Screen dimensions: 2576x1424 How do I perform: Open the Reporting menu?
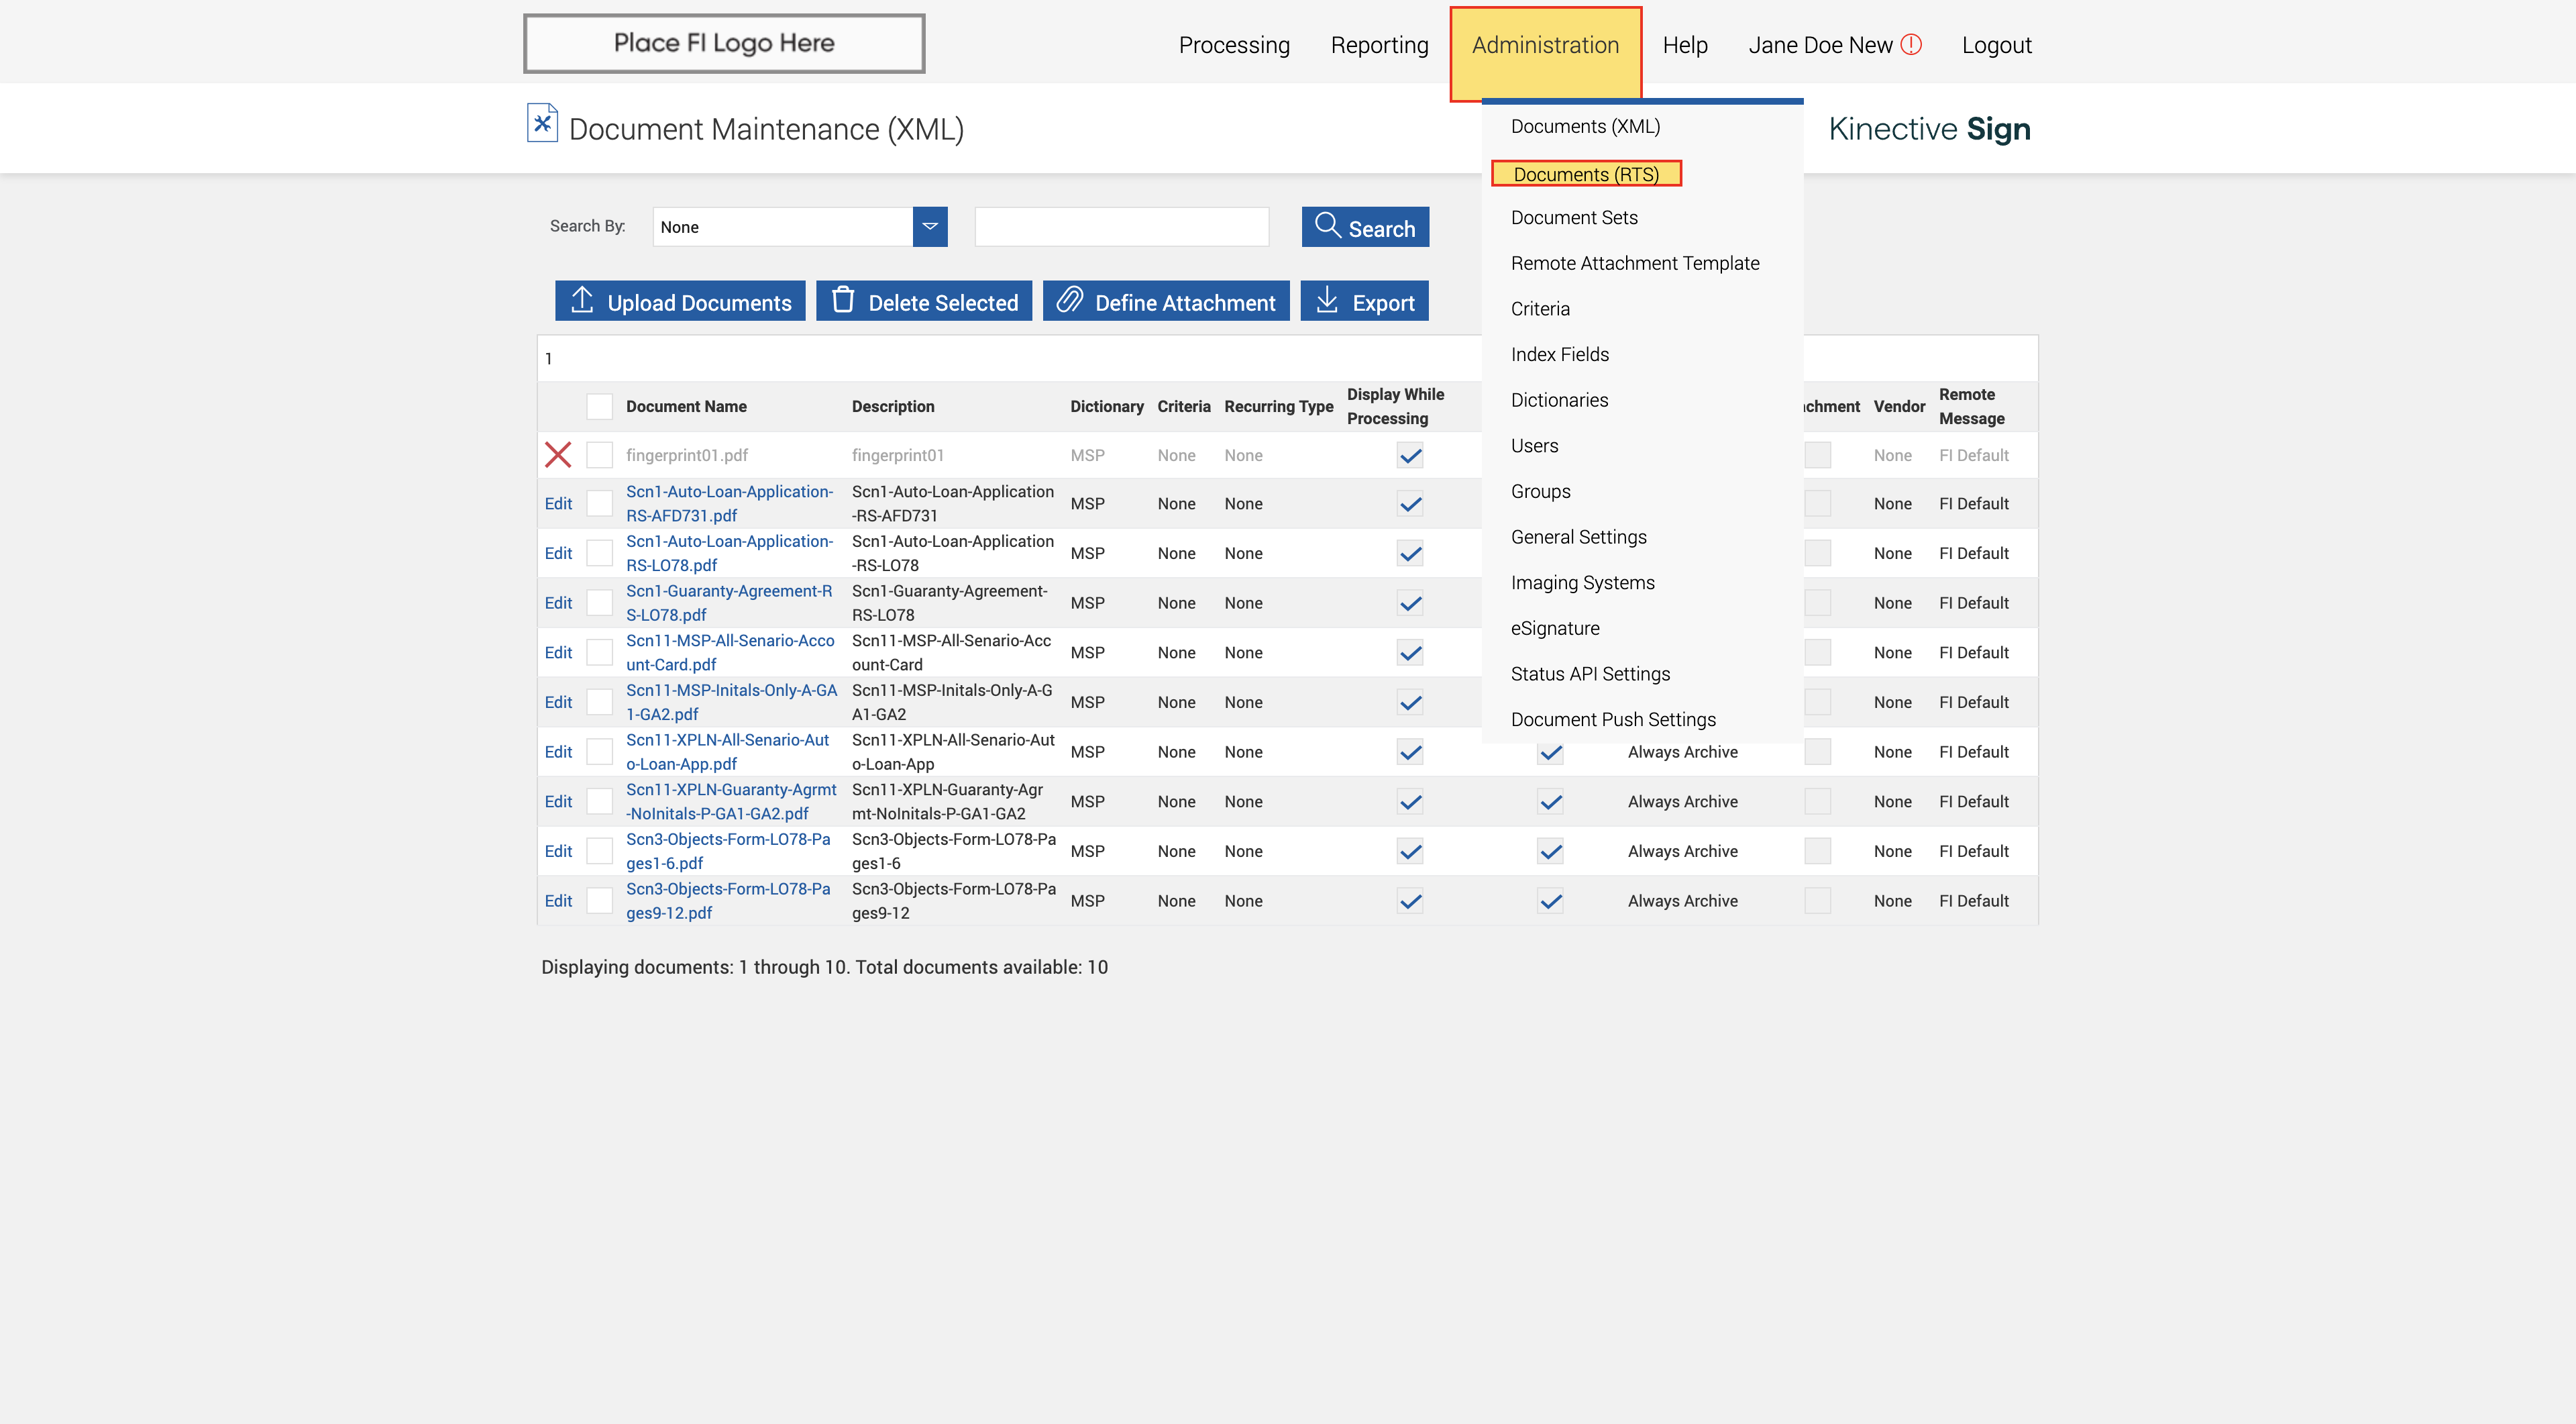tap(1379, 45)
